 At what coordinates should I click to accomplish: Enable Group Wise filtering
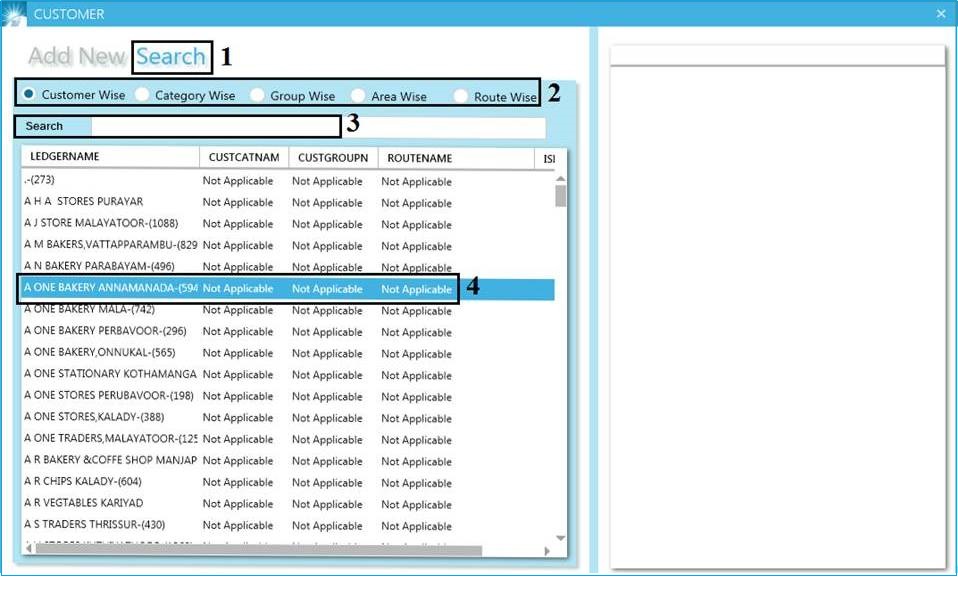click(x=258, y=94)
